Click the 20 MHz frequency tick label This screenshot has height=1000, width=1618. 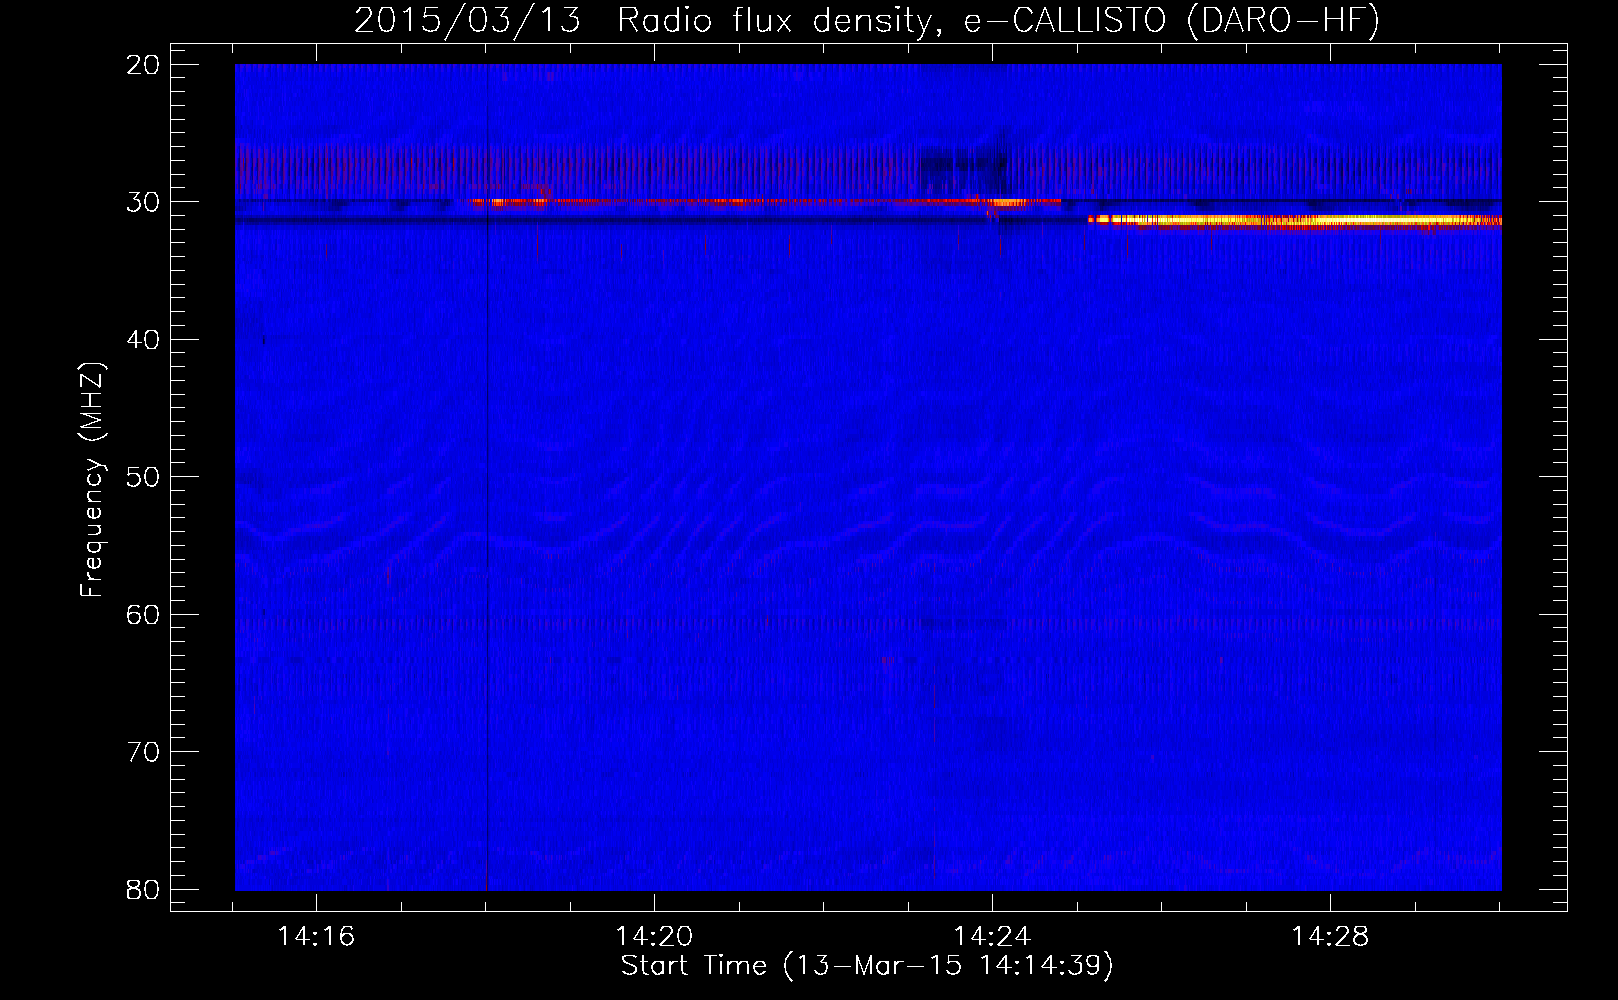143,65
